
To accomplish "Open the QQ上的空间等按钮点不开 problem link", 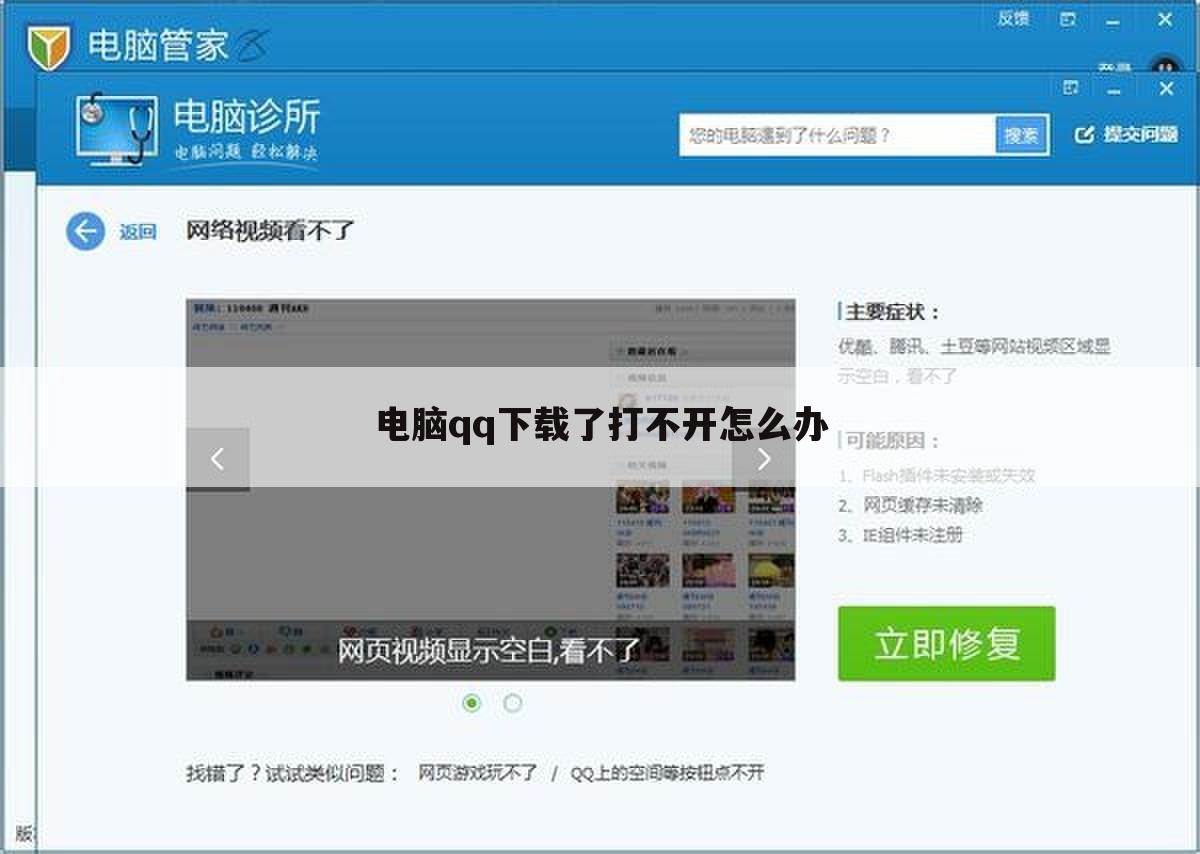I will coord(667,773).
